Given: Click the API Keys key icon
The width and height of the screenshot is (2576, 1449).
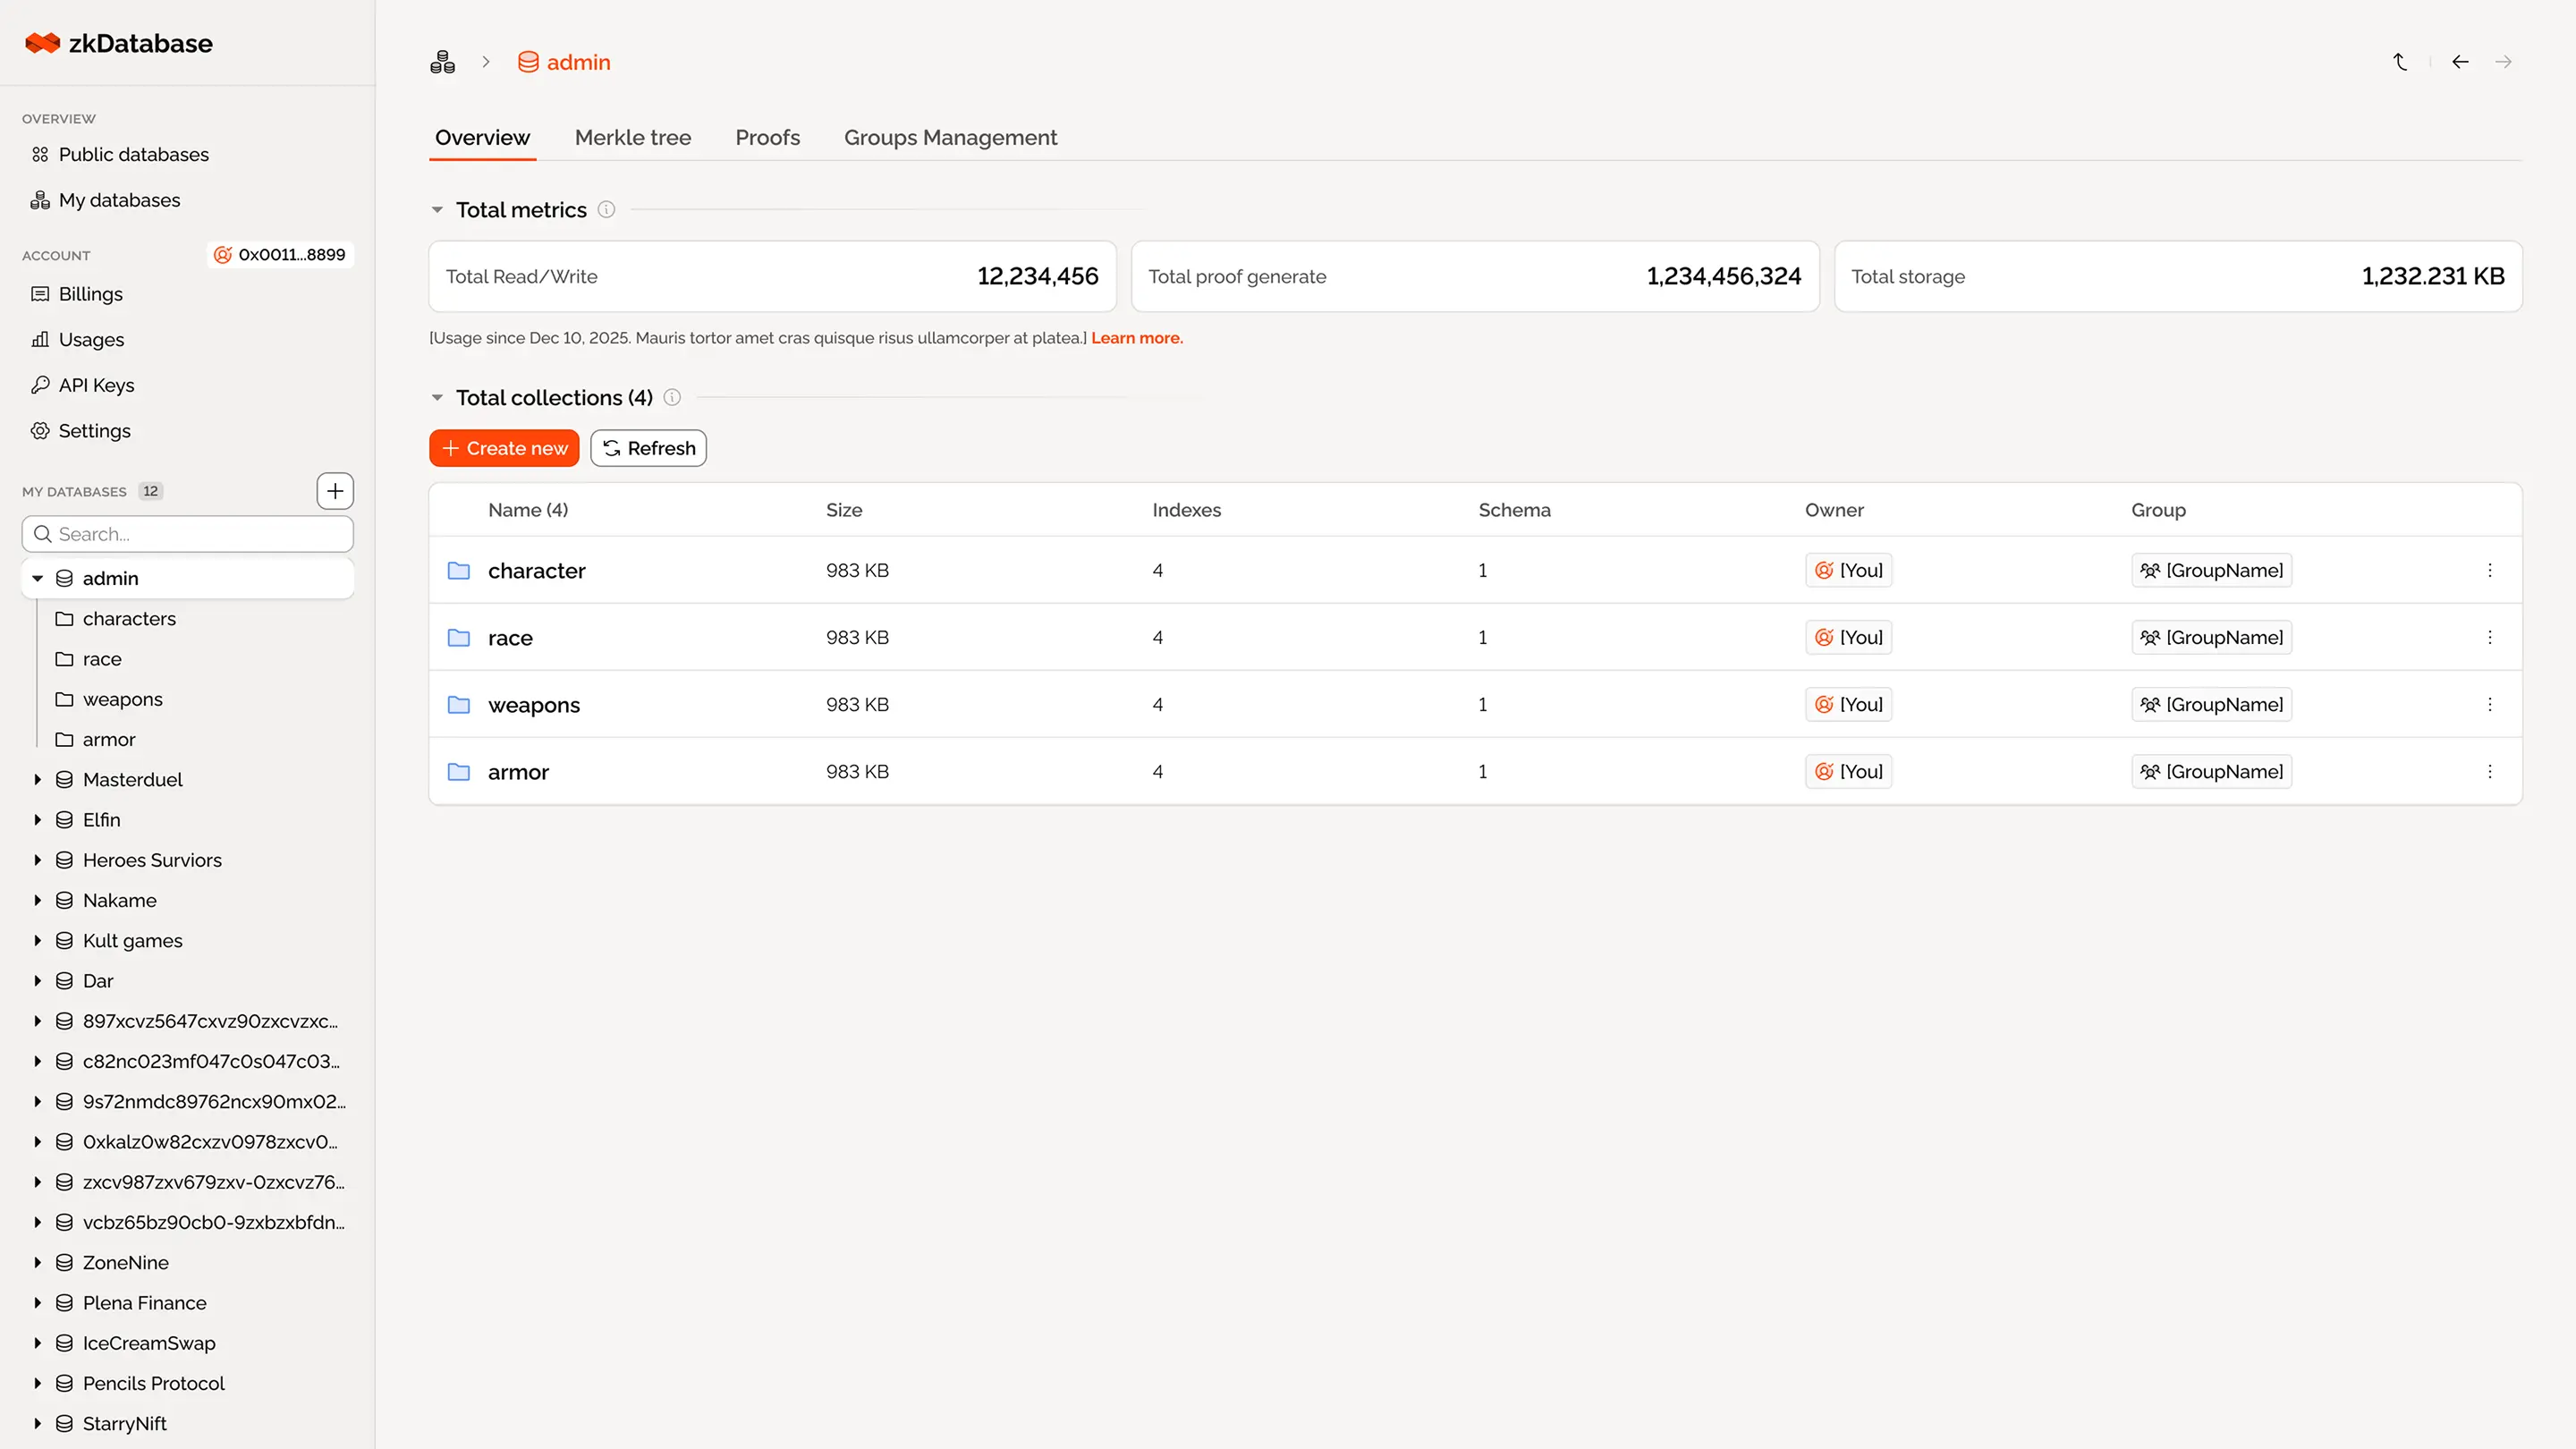Looking at the screenshot, I should 40,385.
